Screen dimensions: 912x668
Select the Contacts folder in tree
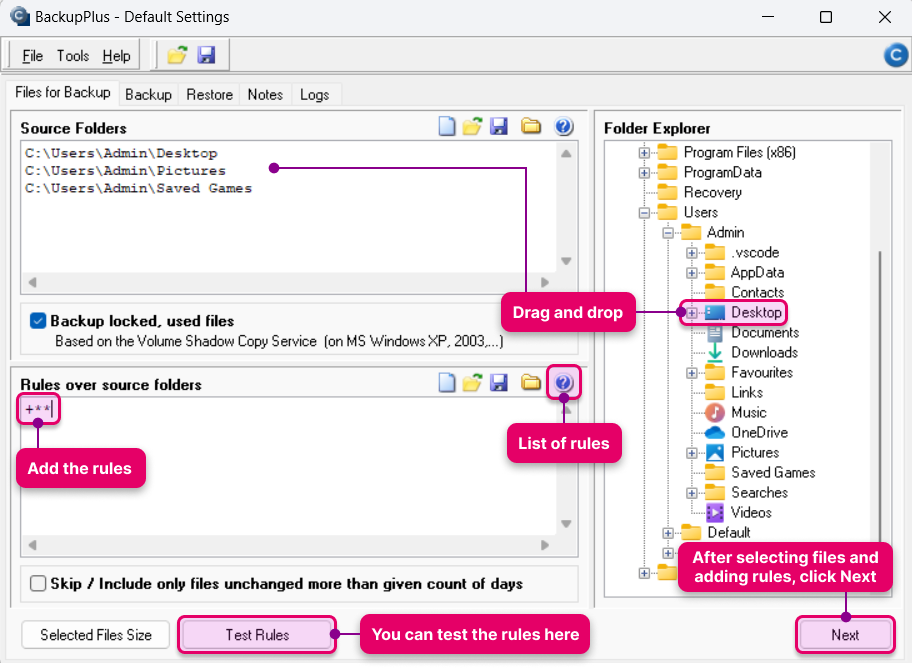pyautogui.click(x=757, y=293)
